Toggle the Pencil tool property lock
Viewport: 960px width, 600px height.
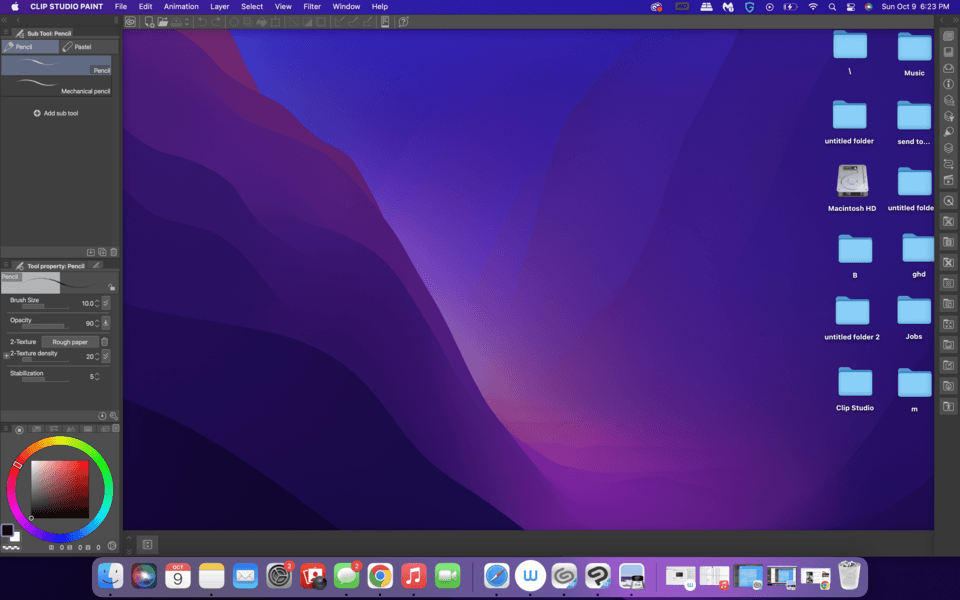click(111, 287)
